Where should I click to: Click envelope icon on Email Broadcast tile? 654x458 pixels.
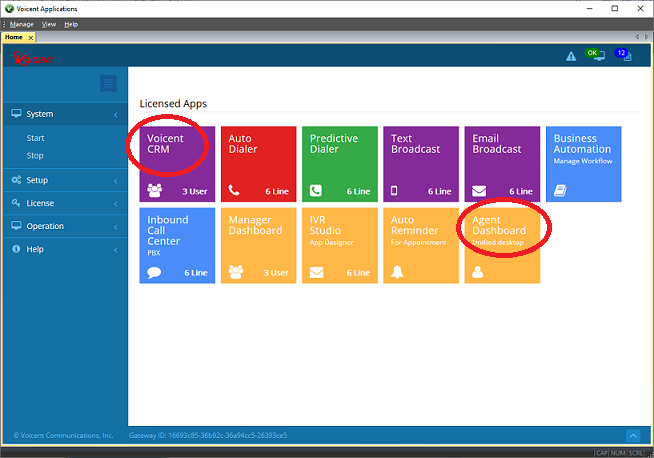[479, 191]
